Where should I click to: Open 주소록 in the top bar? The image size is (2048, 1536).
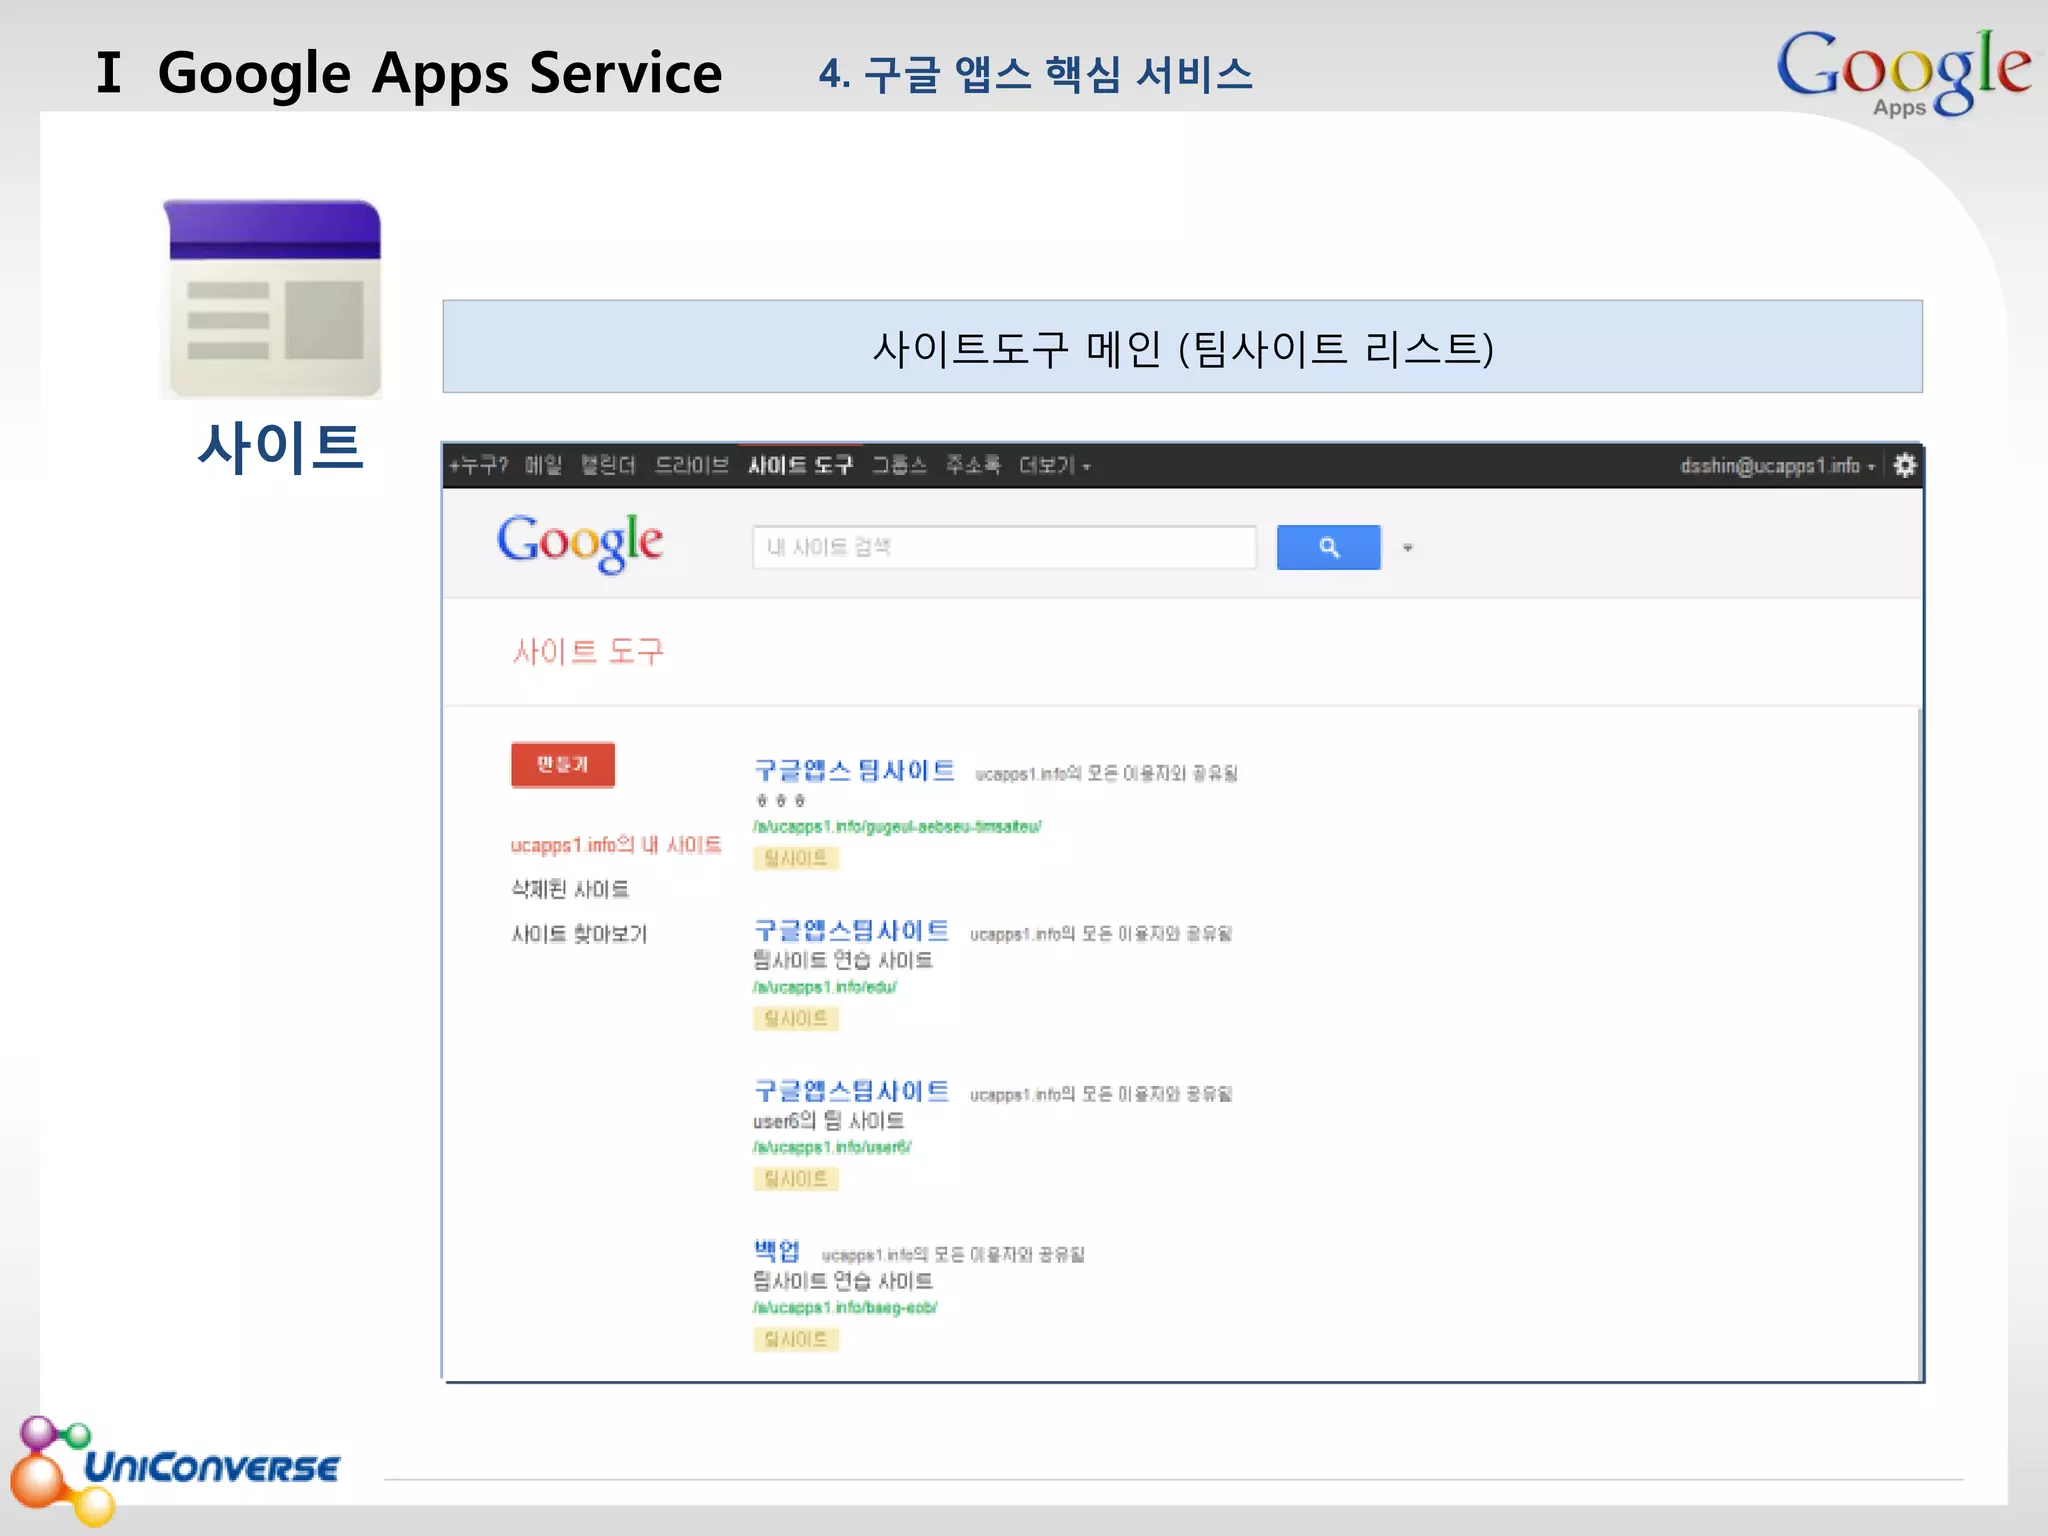point(973,465)
